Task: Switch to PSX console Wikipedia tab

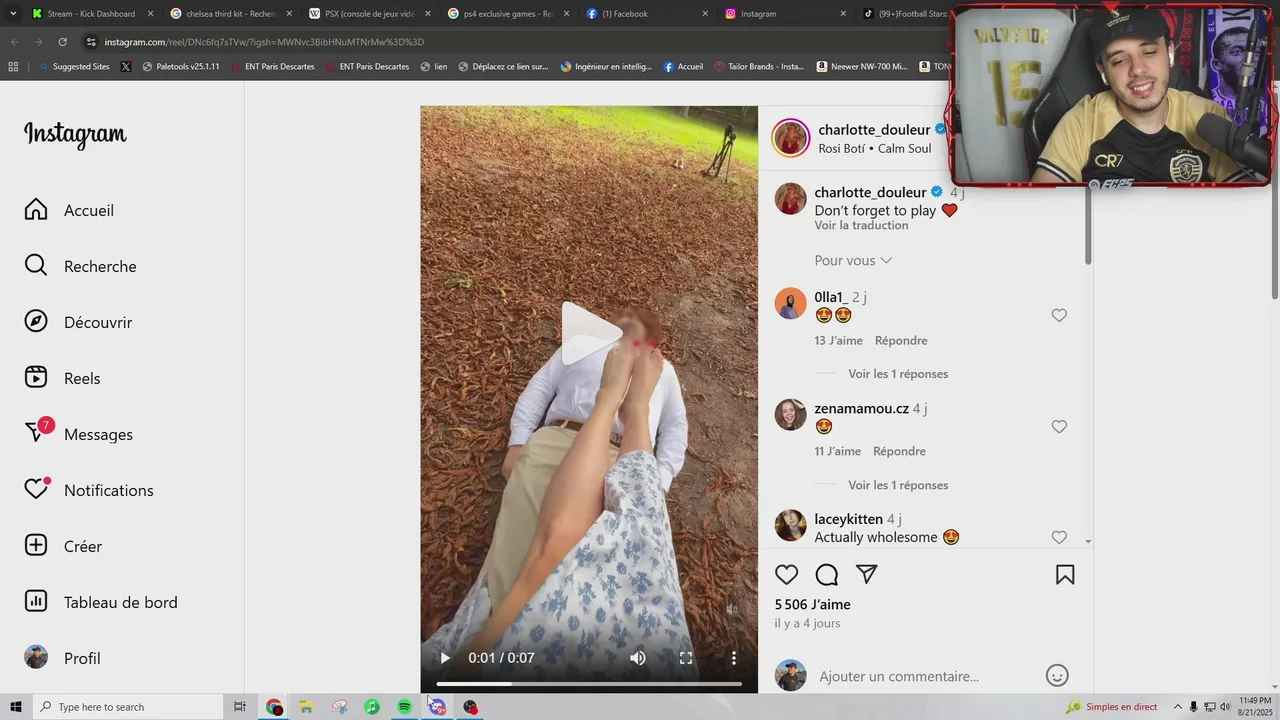Action: coord(369,14)
